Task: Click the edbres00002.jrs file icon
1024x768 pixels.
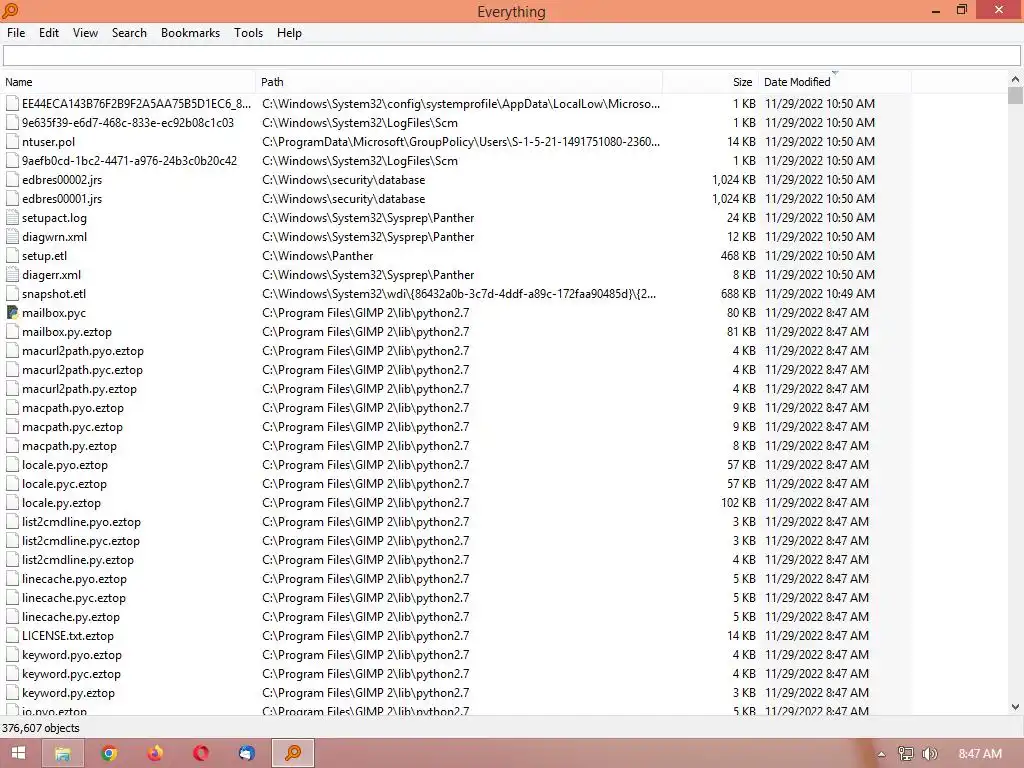Action: 12,180
